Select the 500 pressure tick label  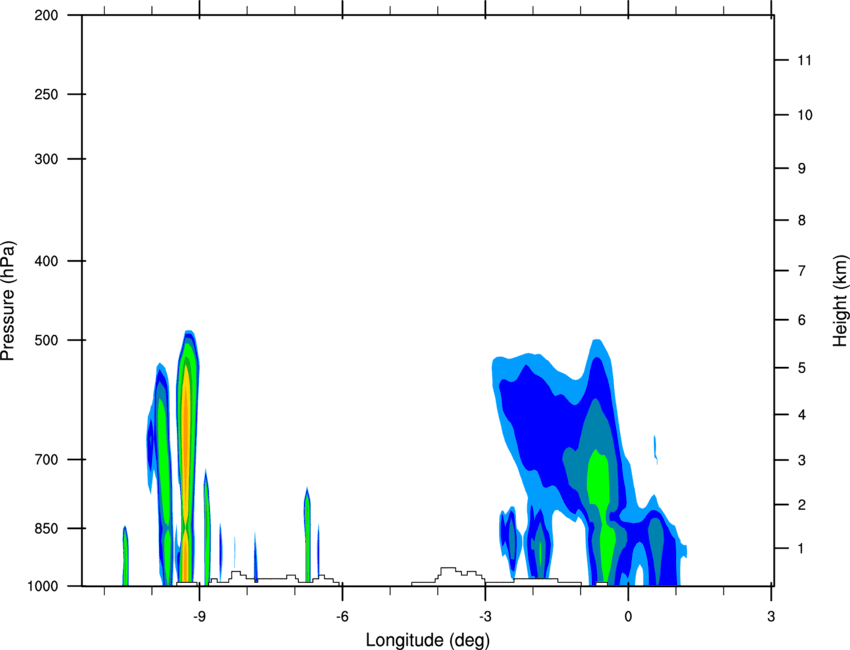pos(46,340)
